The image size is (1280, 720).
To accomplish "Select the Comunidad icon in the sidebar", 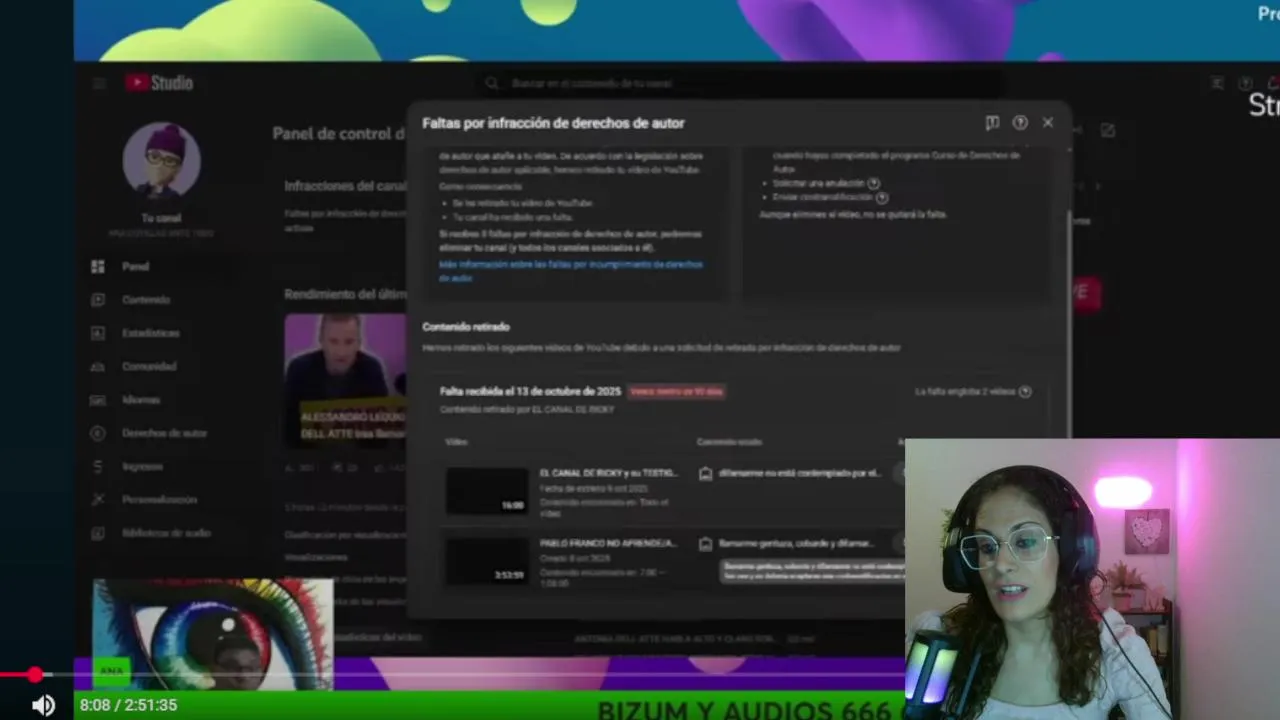I will pos(98,366).
